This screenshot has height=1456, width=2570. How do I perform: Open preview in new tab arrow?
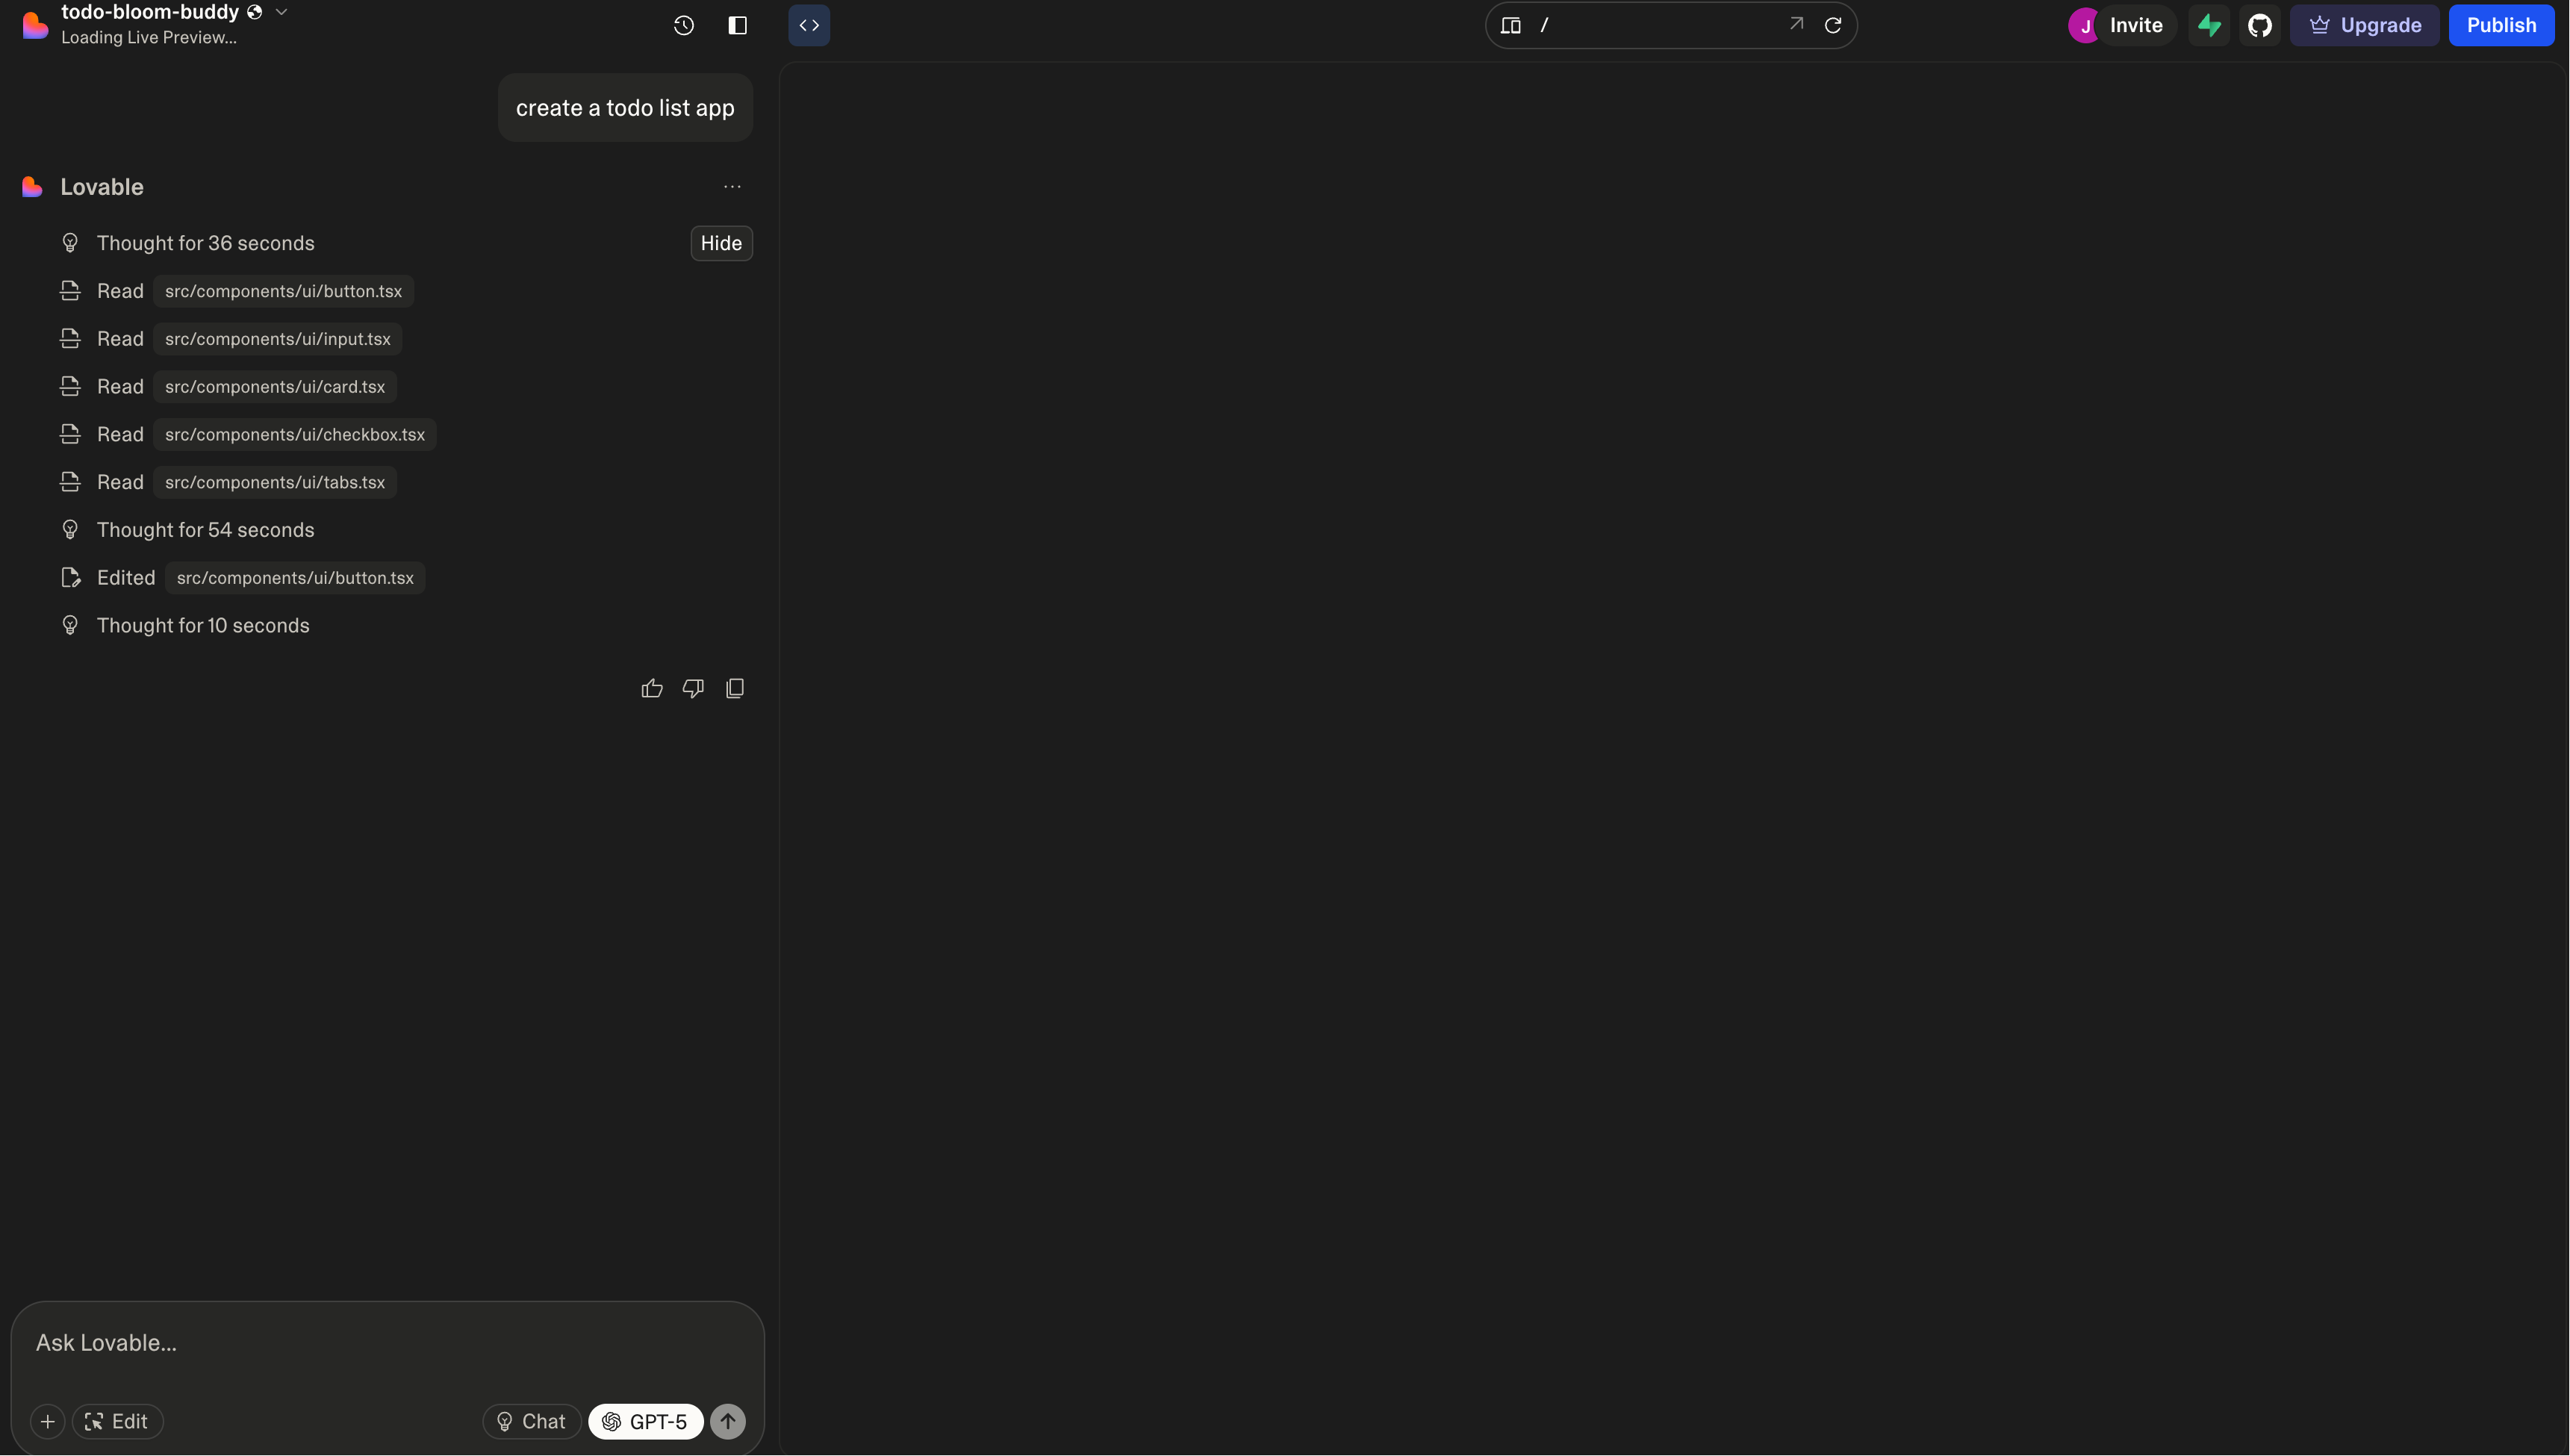pyautogui.click(x=1796, y=24)
